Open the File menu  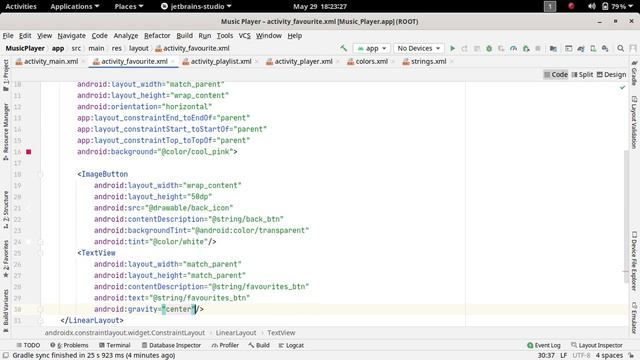coord(8,36)
